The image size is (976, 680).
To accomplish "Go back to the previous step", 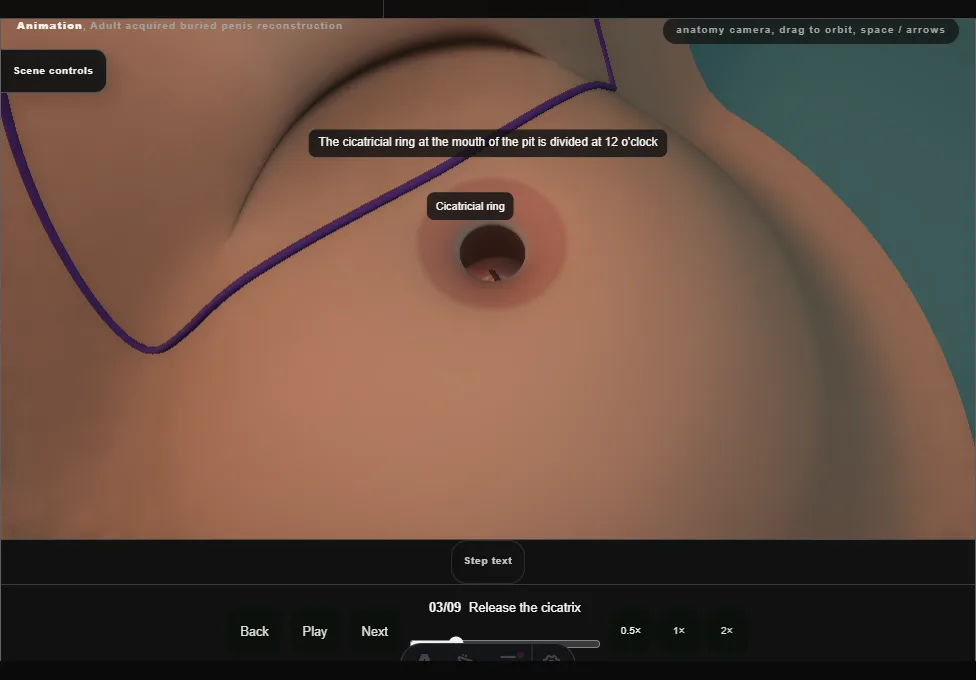I will 254,631.
